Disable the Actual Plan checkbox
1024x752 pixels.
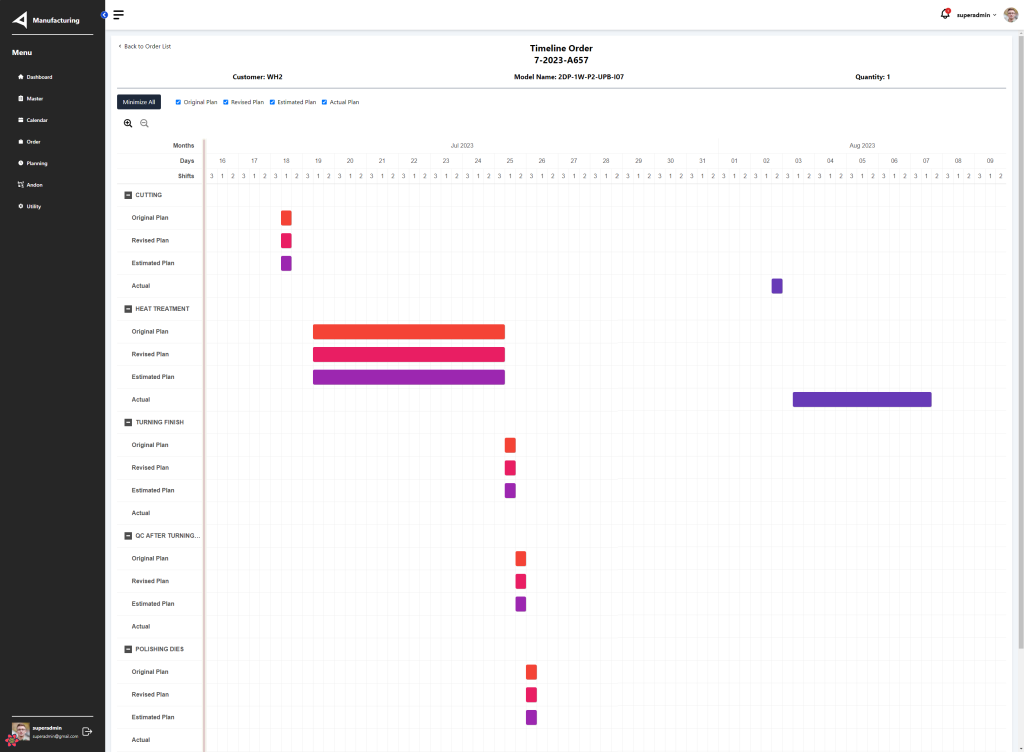coord(324,102)
